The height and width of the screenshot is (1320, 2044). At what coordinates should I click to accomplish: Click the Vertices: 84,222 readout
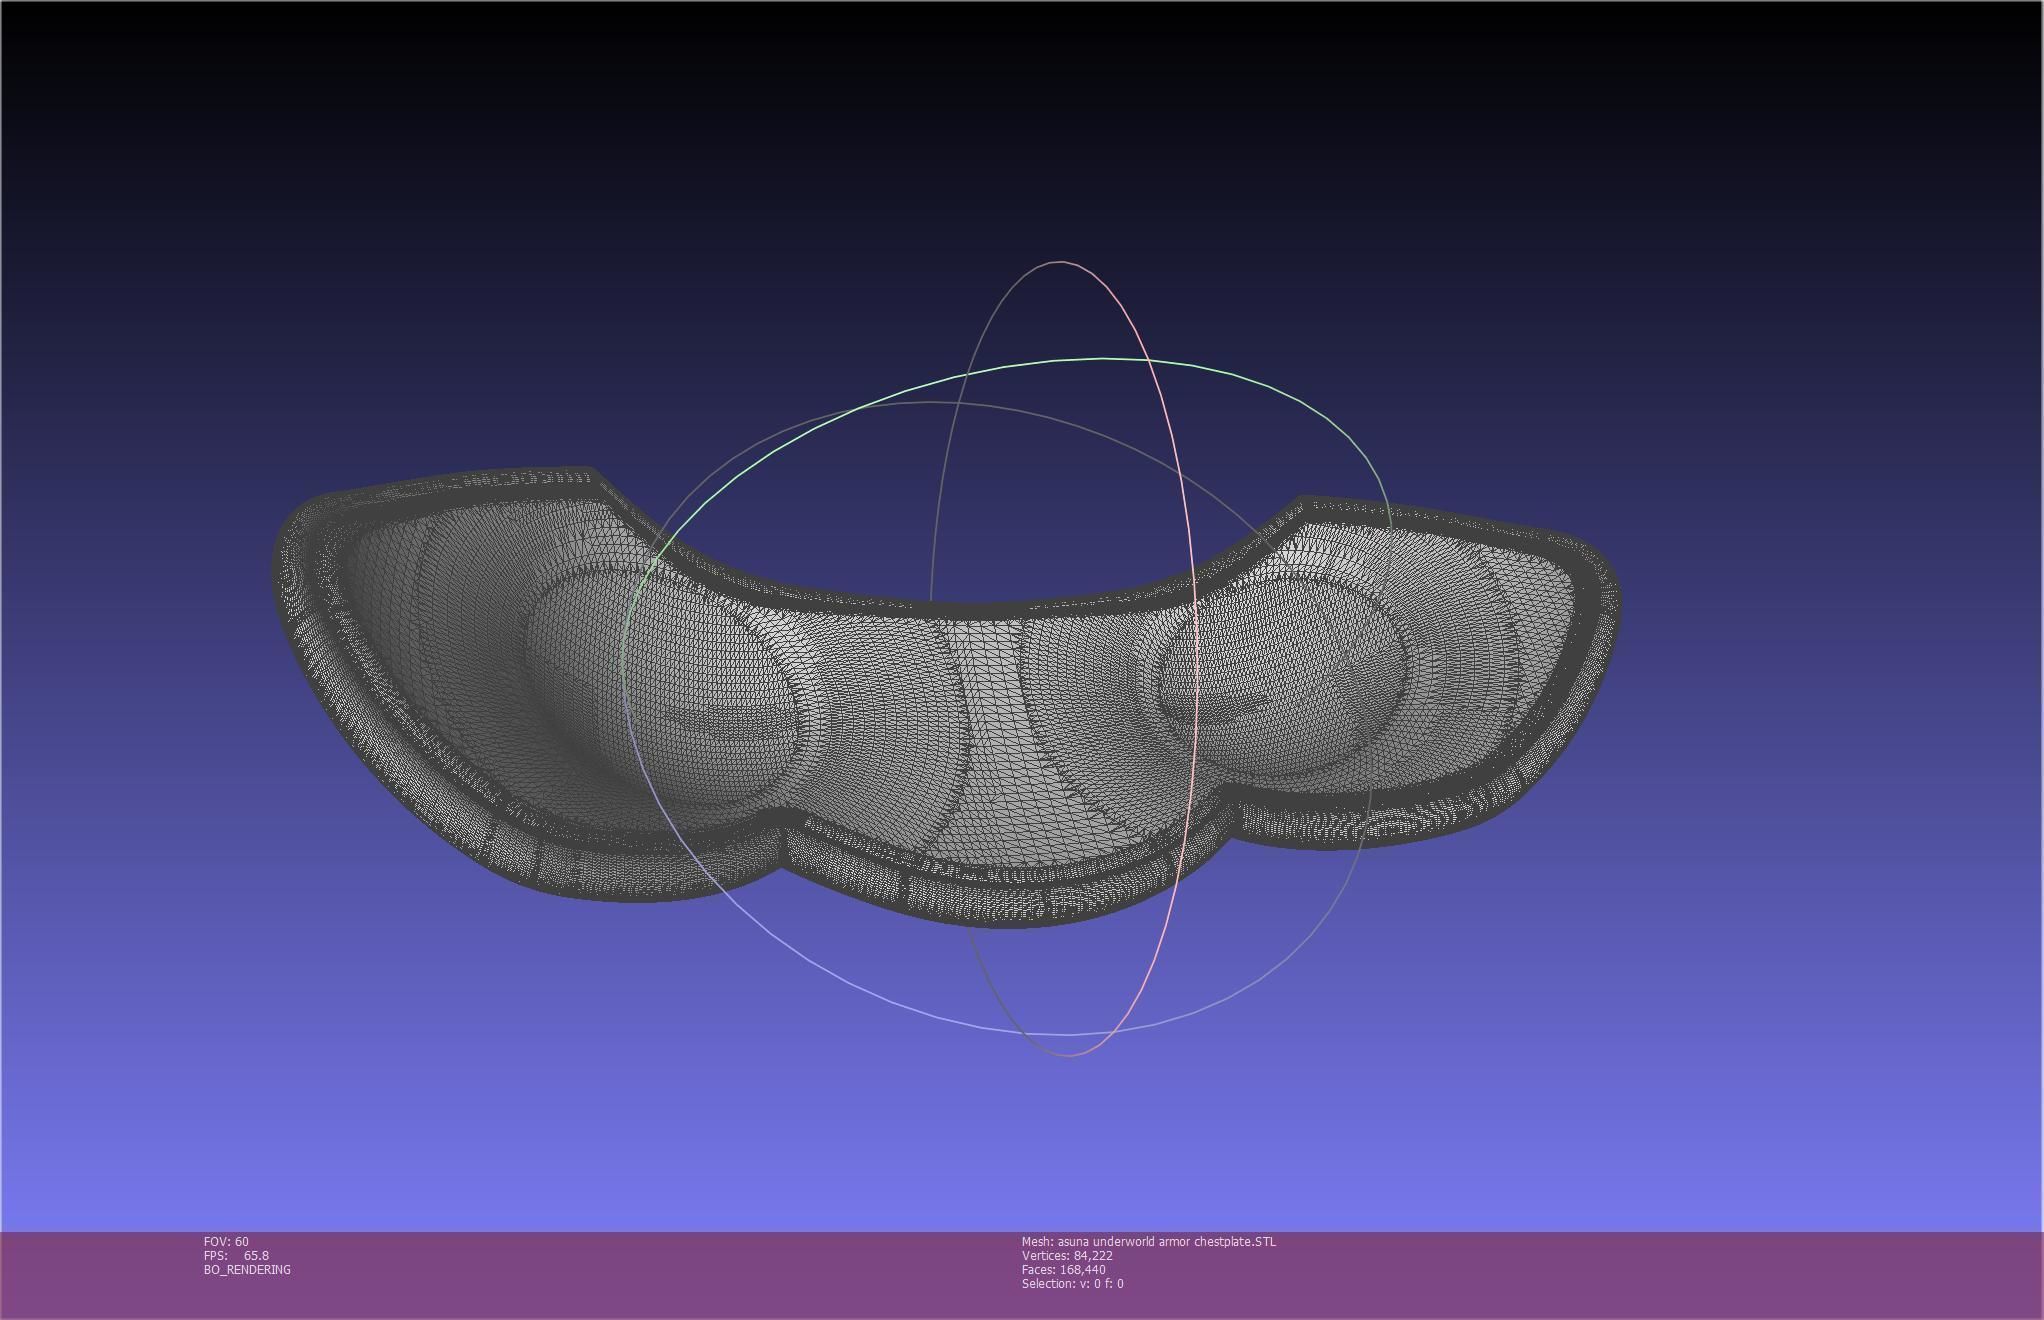1067,1255
